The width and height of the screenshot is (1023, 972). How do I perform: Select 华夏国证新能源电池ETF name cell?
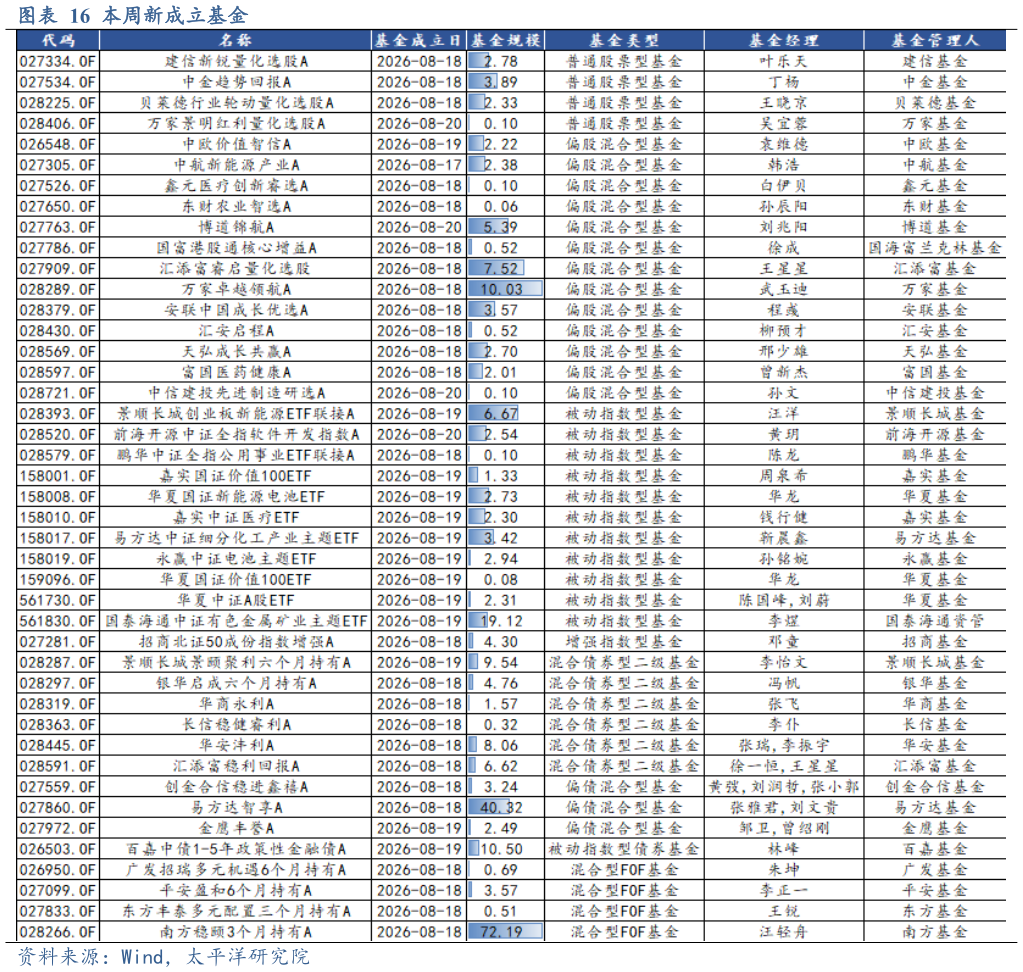[x=236, y=496]
